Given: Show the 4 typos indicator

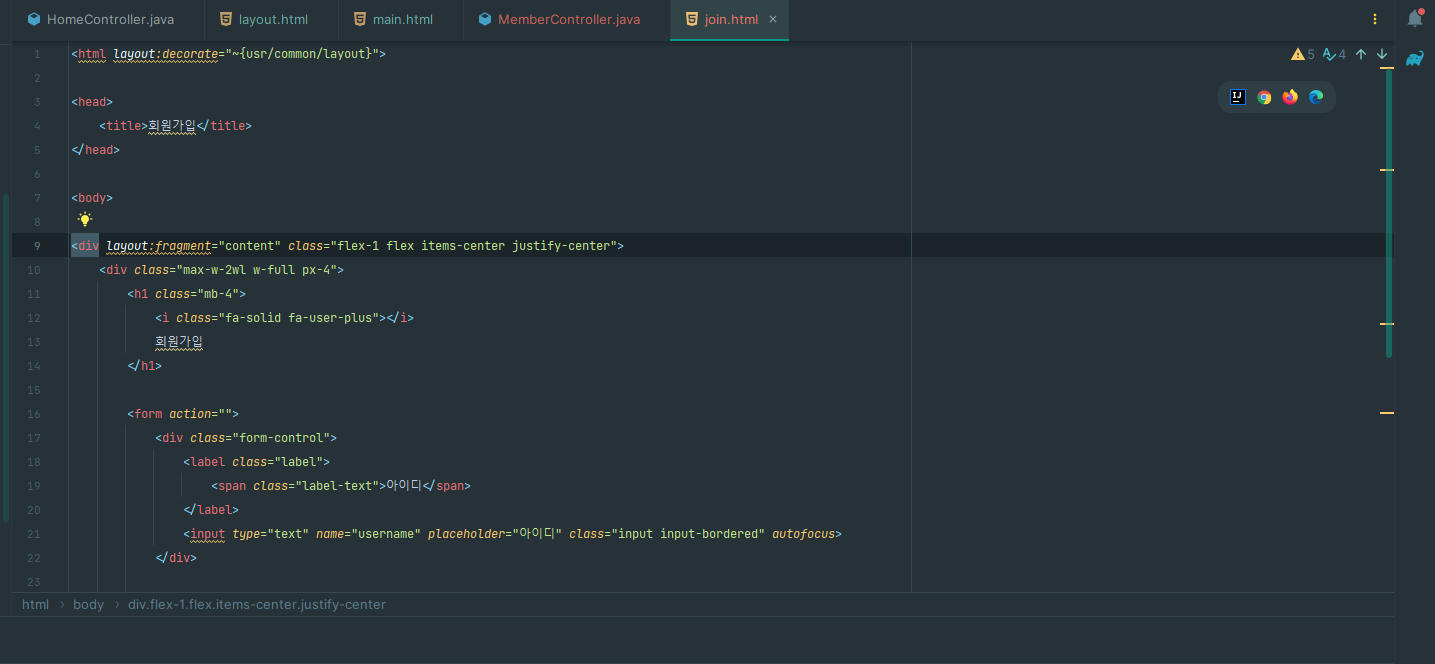Looking at the screenshot, I should [1334, 54].
